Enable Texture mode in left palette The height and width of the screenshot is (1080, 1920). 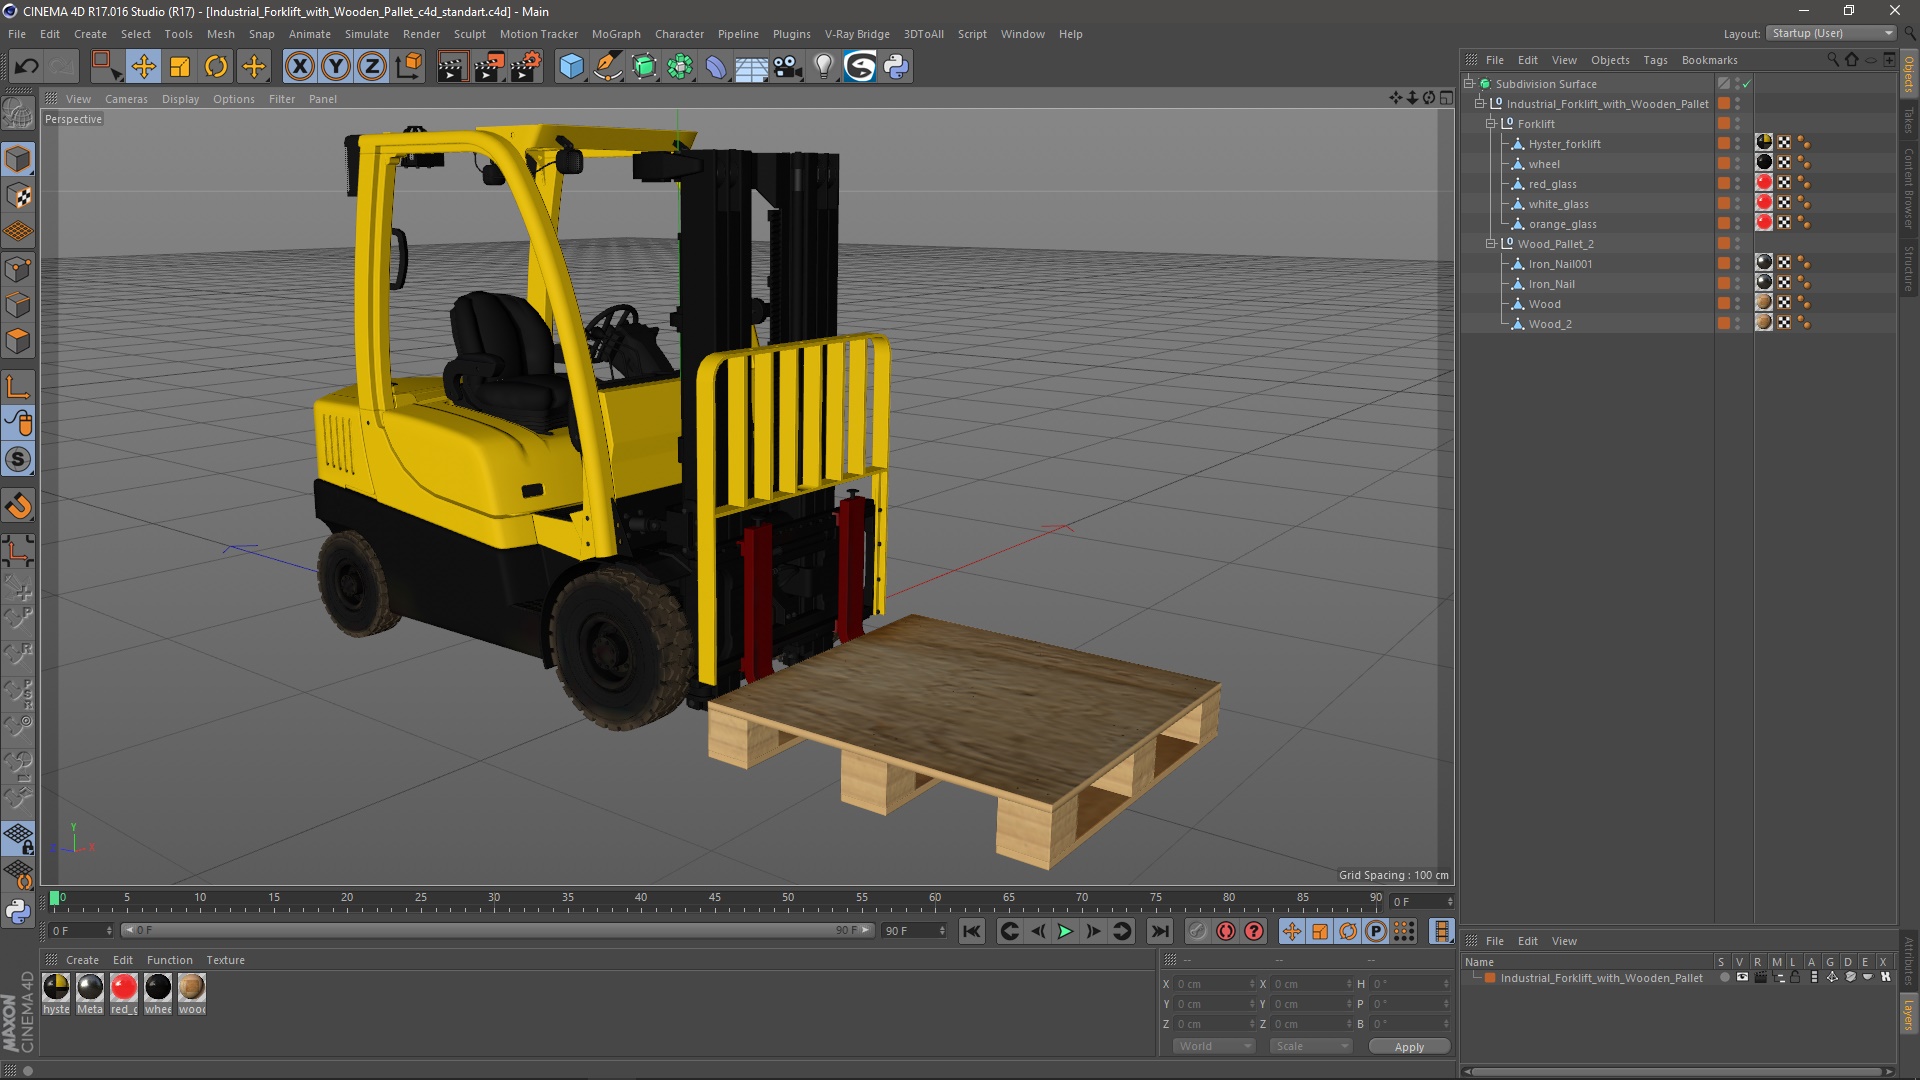18,196
